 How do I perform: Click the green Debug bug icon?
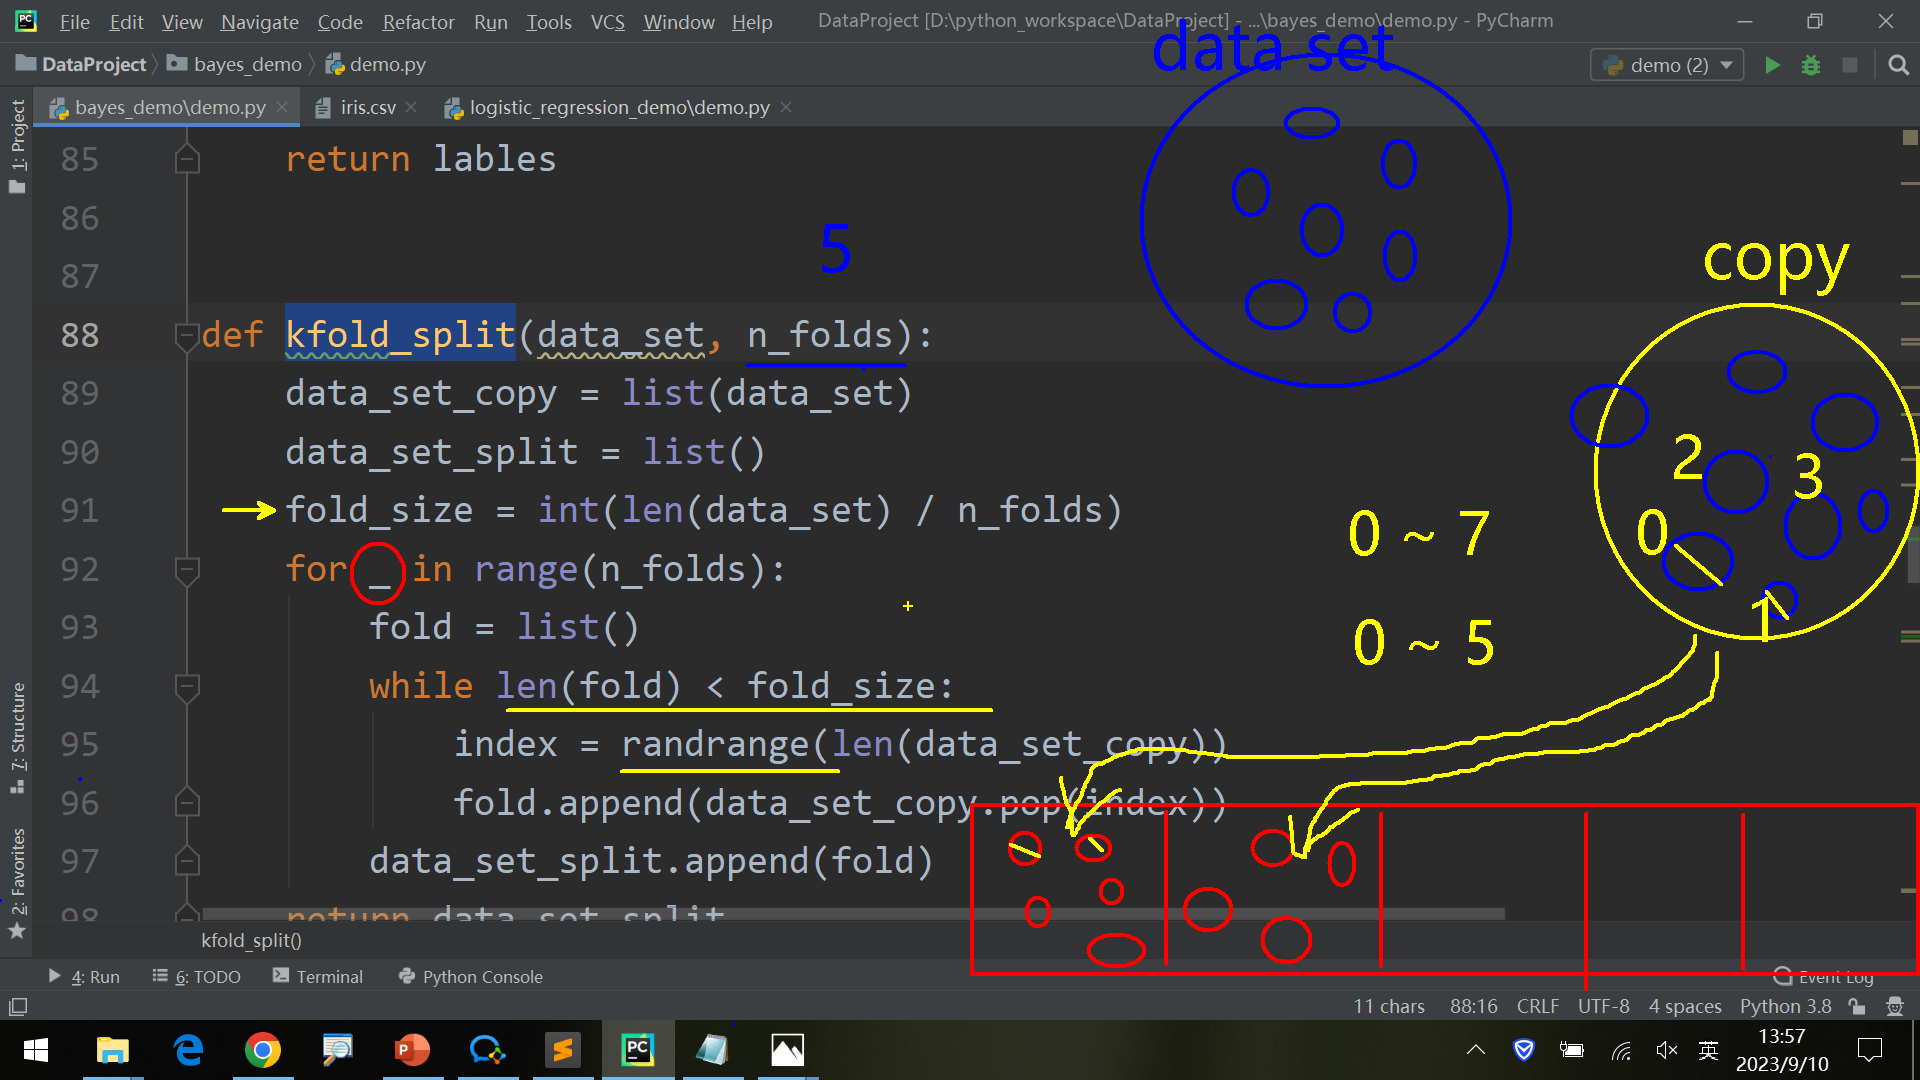pos(1811,65)
